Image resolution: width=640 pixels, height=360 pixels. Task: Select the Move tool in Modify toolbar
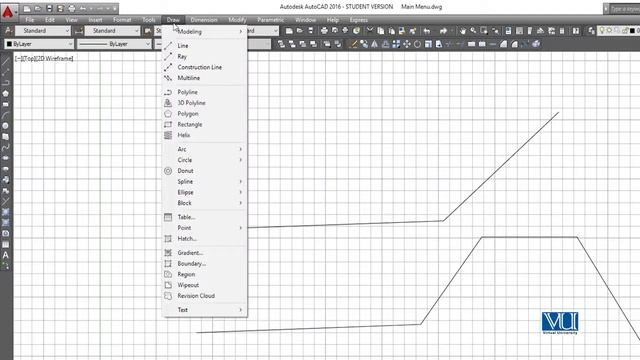click(407, 44)
